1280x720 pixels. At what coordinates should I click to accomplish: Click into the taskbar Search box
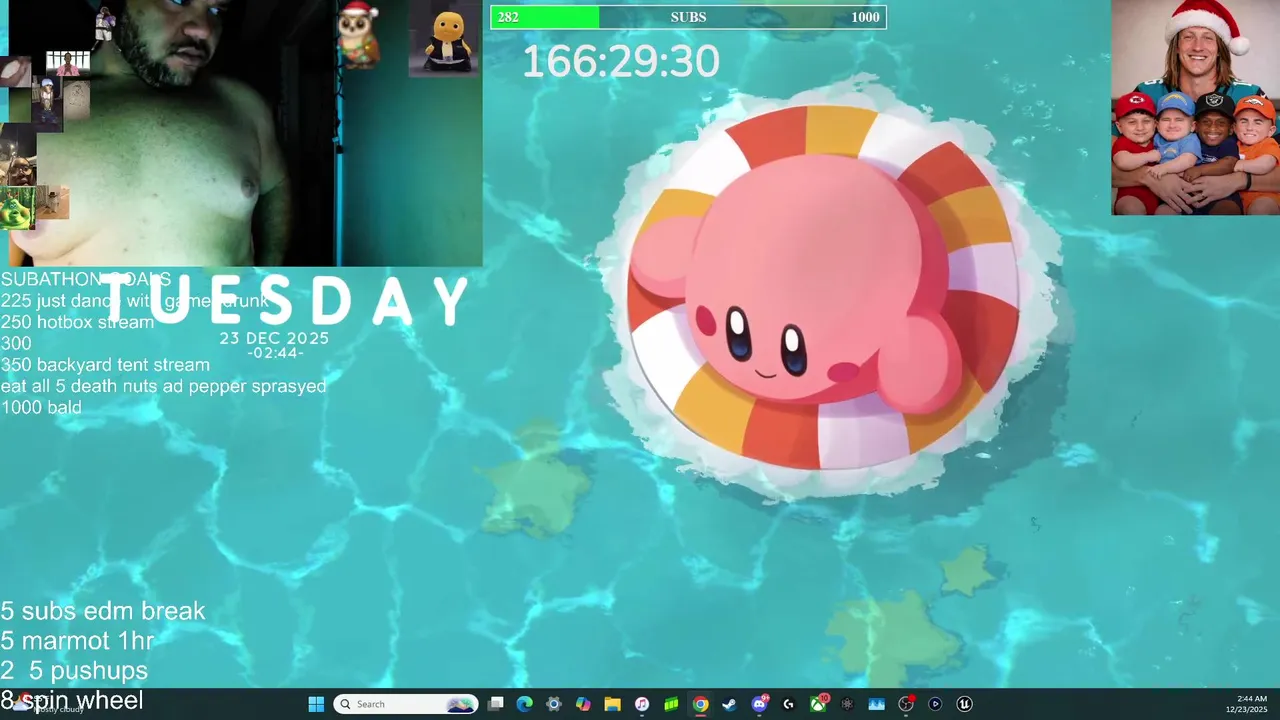pos(405,704)
